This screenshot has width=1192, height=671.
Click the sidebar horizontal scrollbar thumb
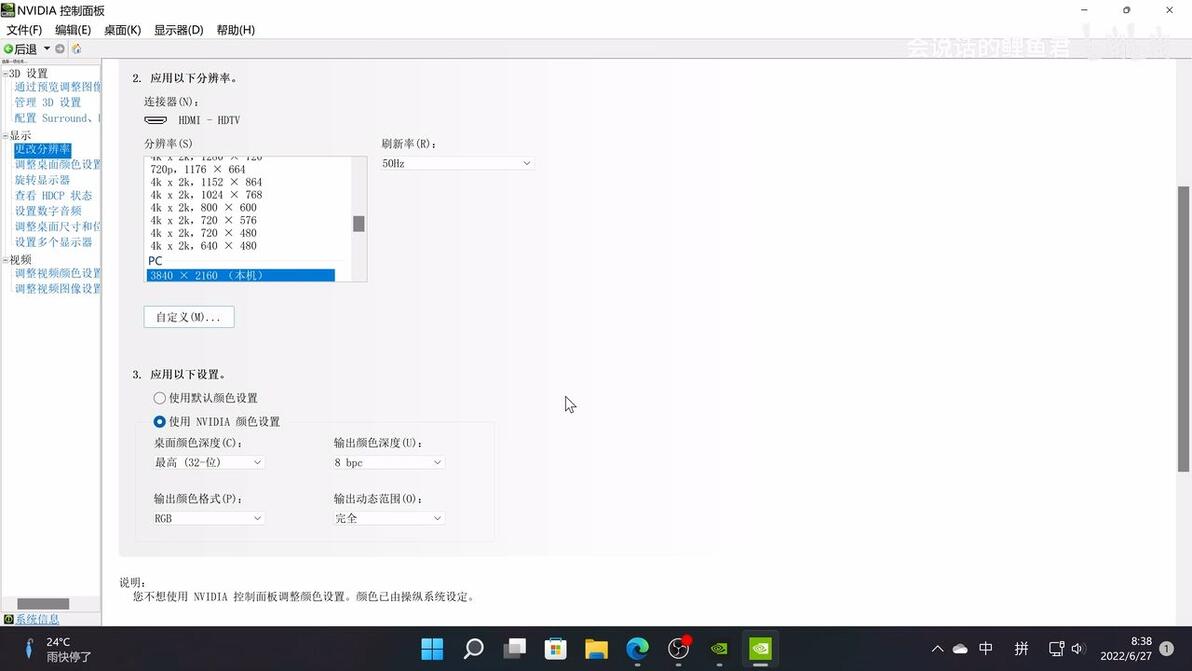pos(43,603)
